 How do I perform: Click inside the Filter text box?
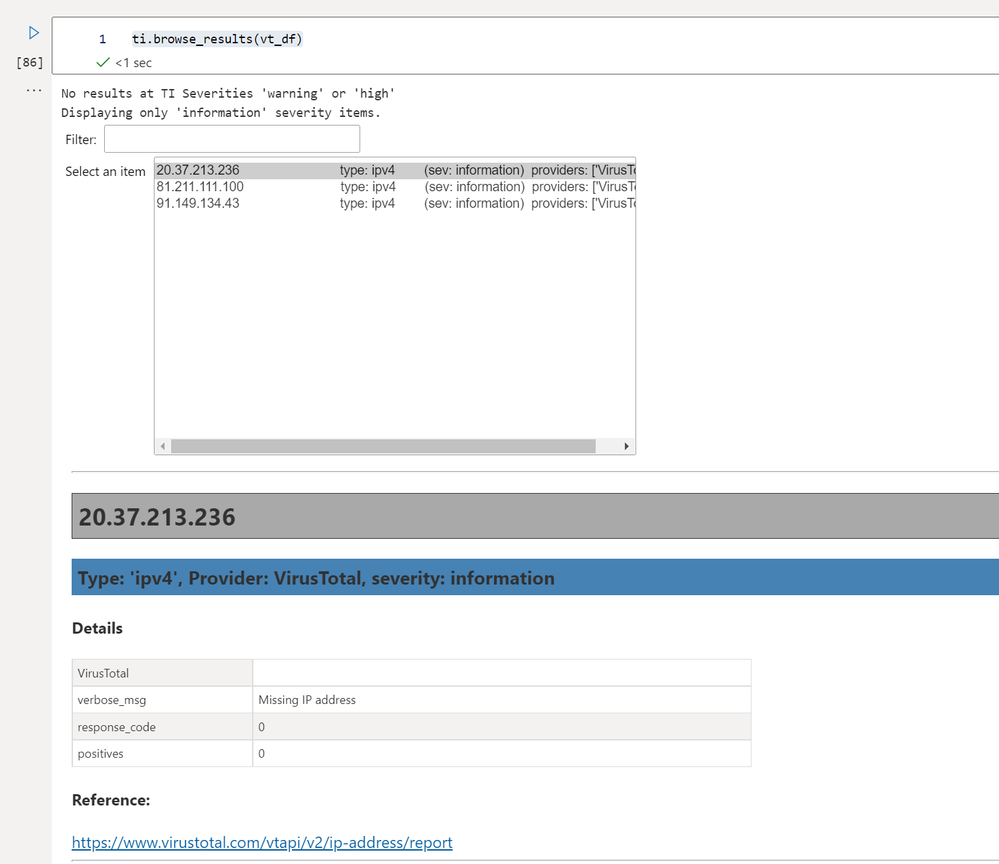tap(232, 139)
